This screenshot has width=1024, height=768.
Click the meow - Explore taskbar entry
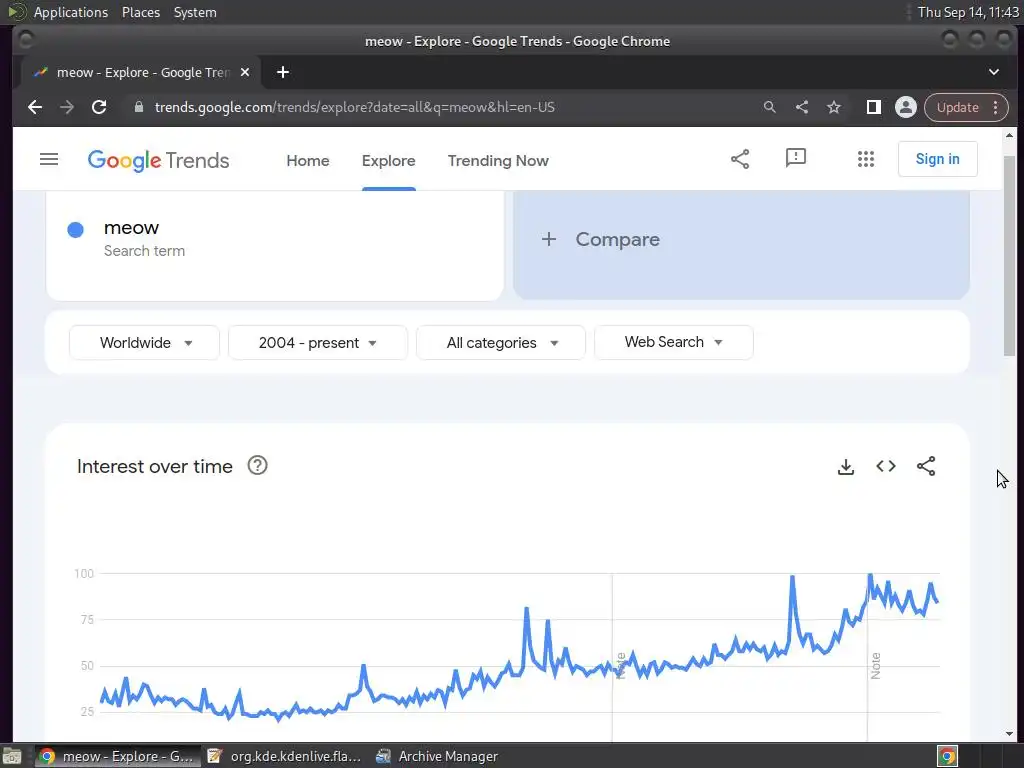(118, 756)
